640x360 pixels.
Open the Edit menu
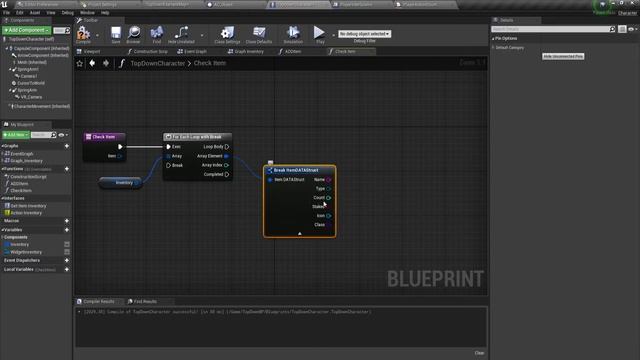20,13
